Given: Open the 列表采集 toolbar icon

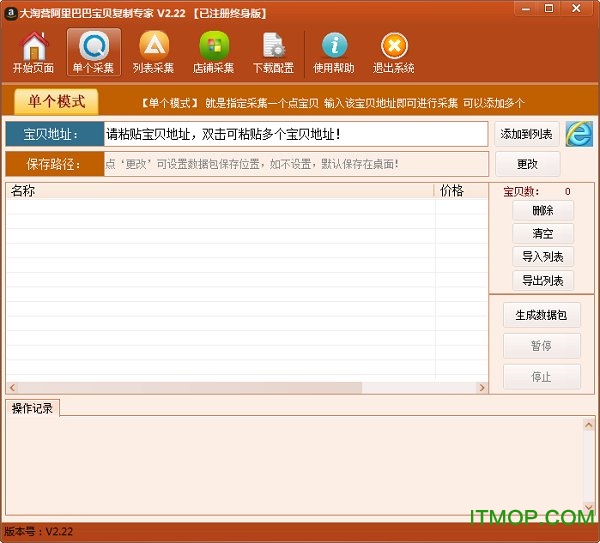Looking at the screenshot, I should pos(154,52).
